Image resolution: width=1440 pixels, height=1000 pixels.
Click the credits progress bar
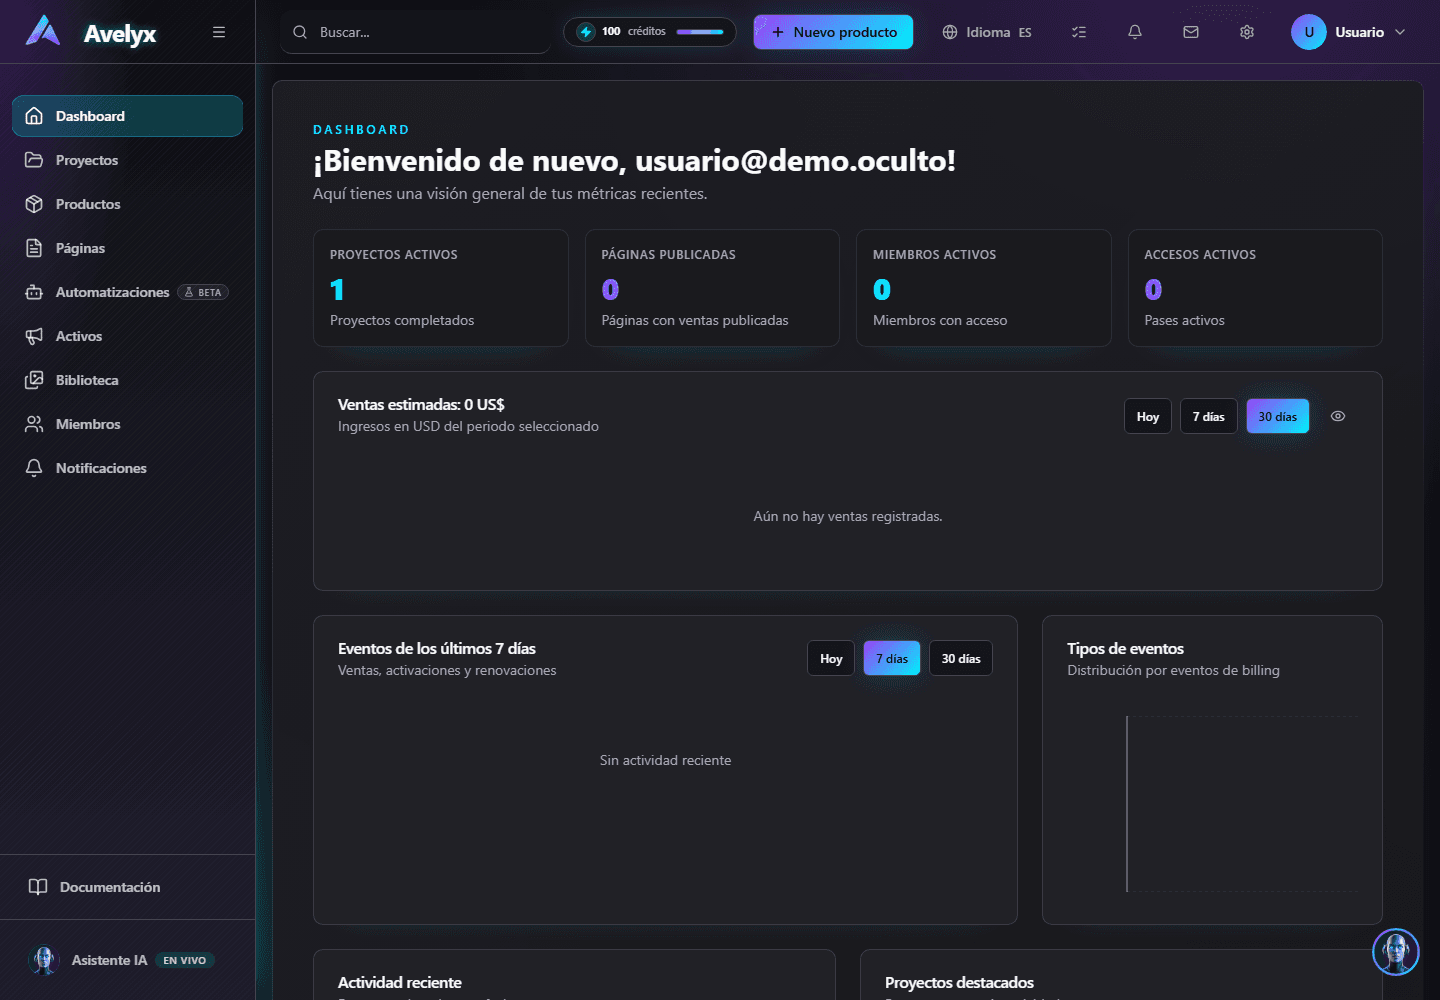point(700,32)
